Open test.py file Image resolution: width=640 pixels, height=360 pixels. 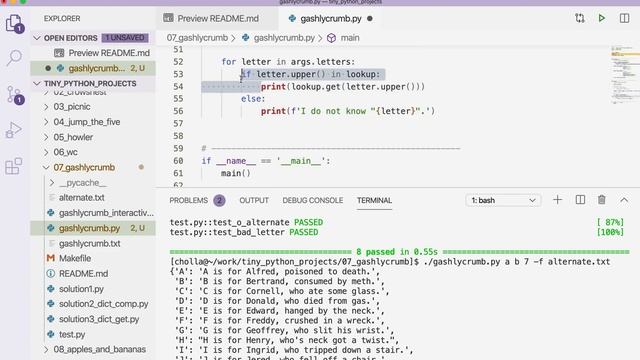pos(93,334)
